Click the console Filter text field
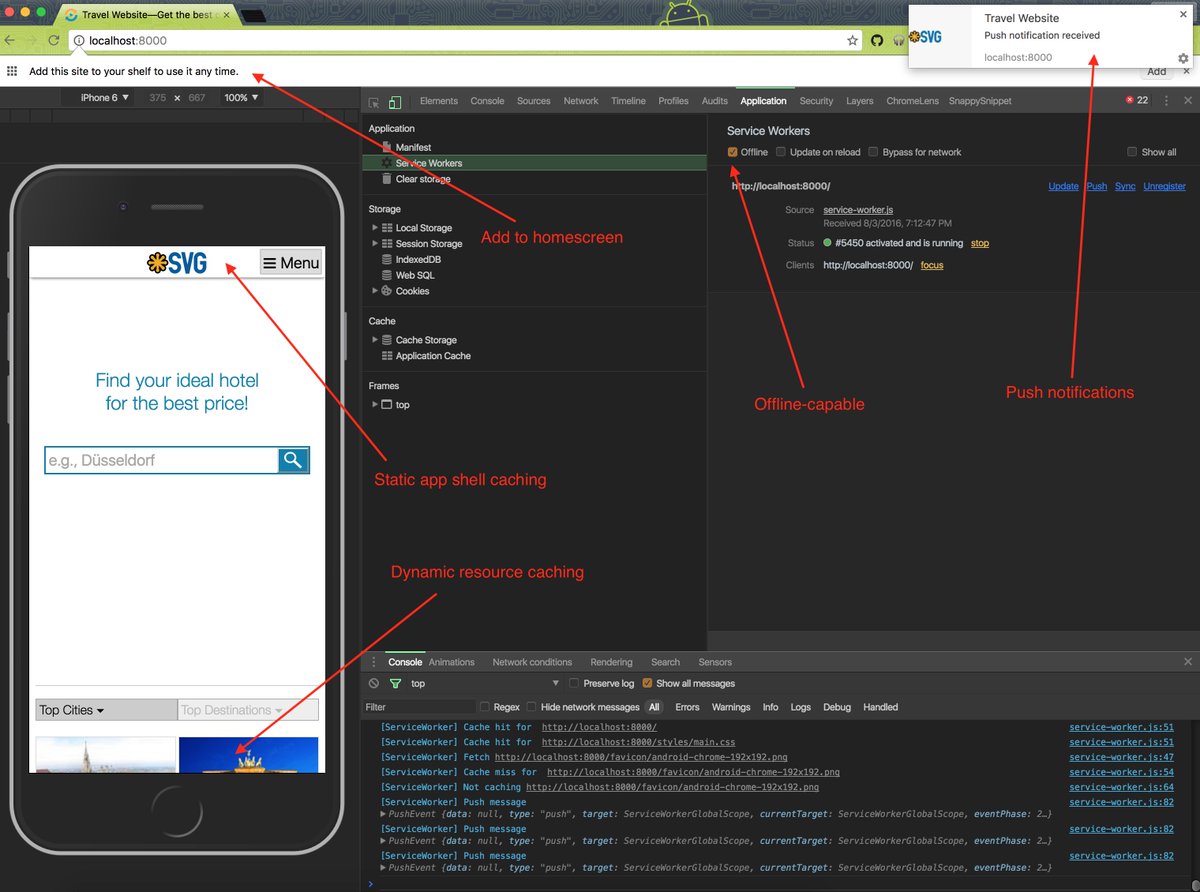The image size is (1200, 892). coord(418,707)
